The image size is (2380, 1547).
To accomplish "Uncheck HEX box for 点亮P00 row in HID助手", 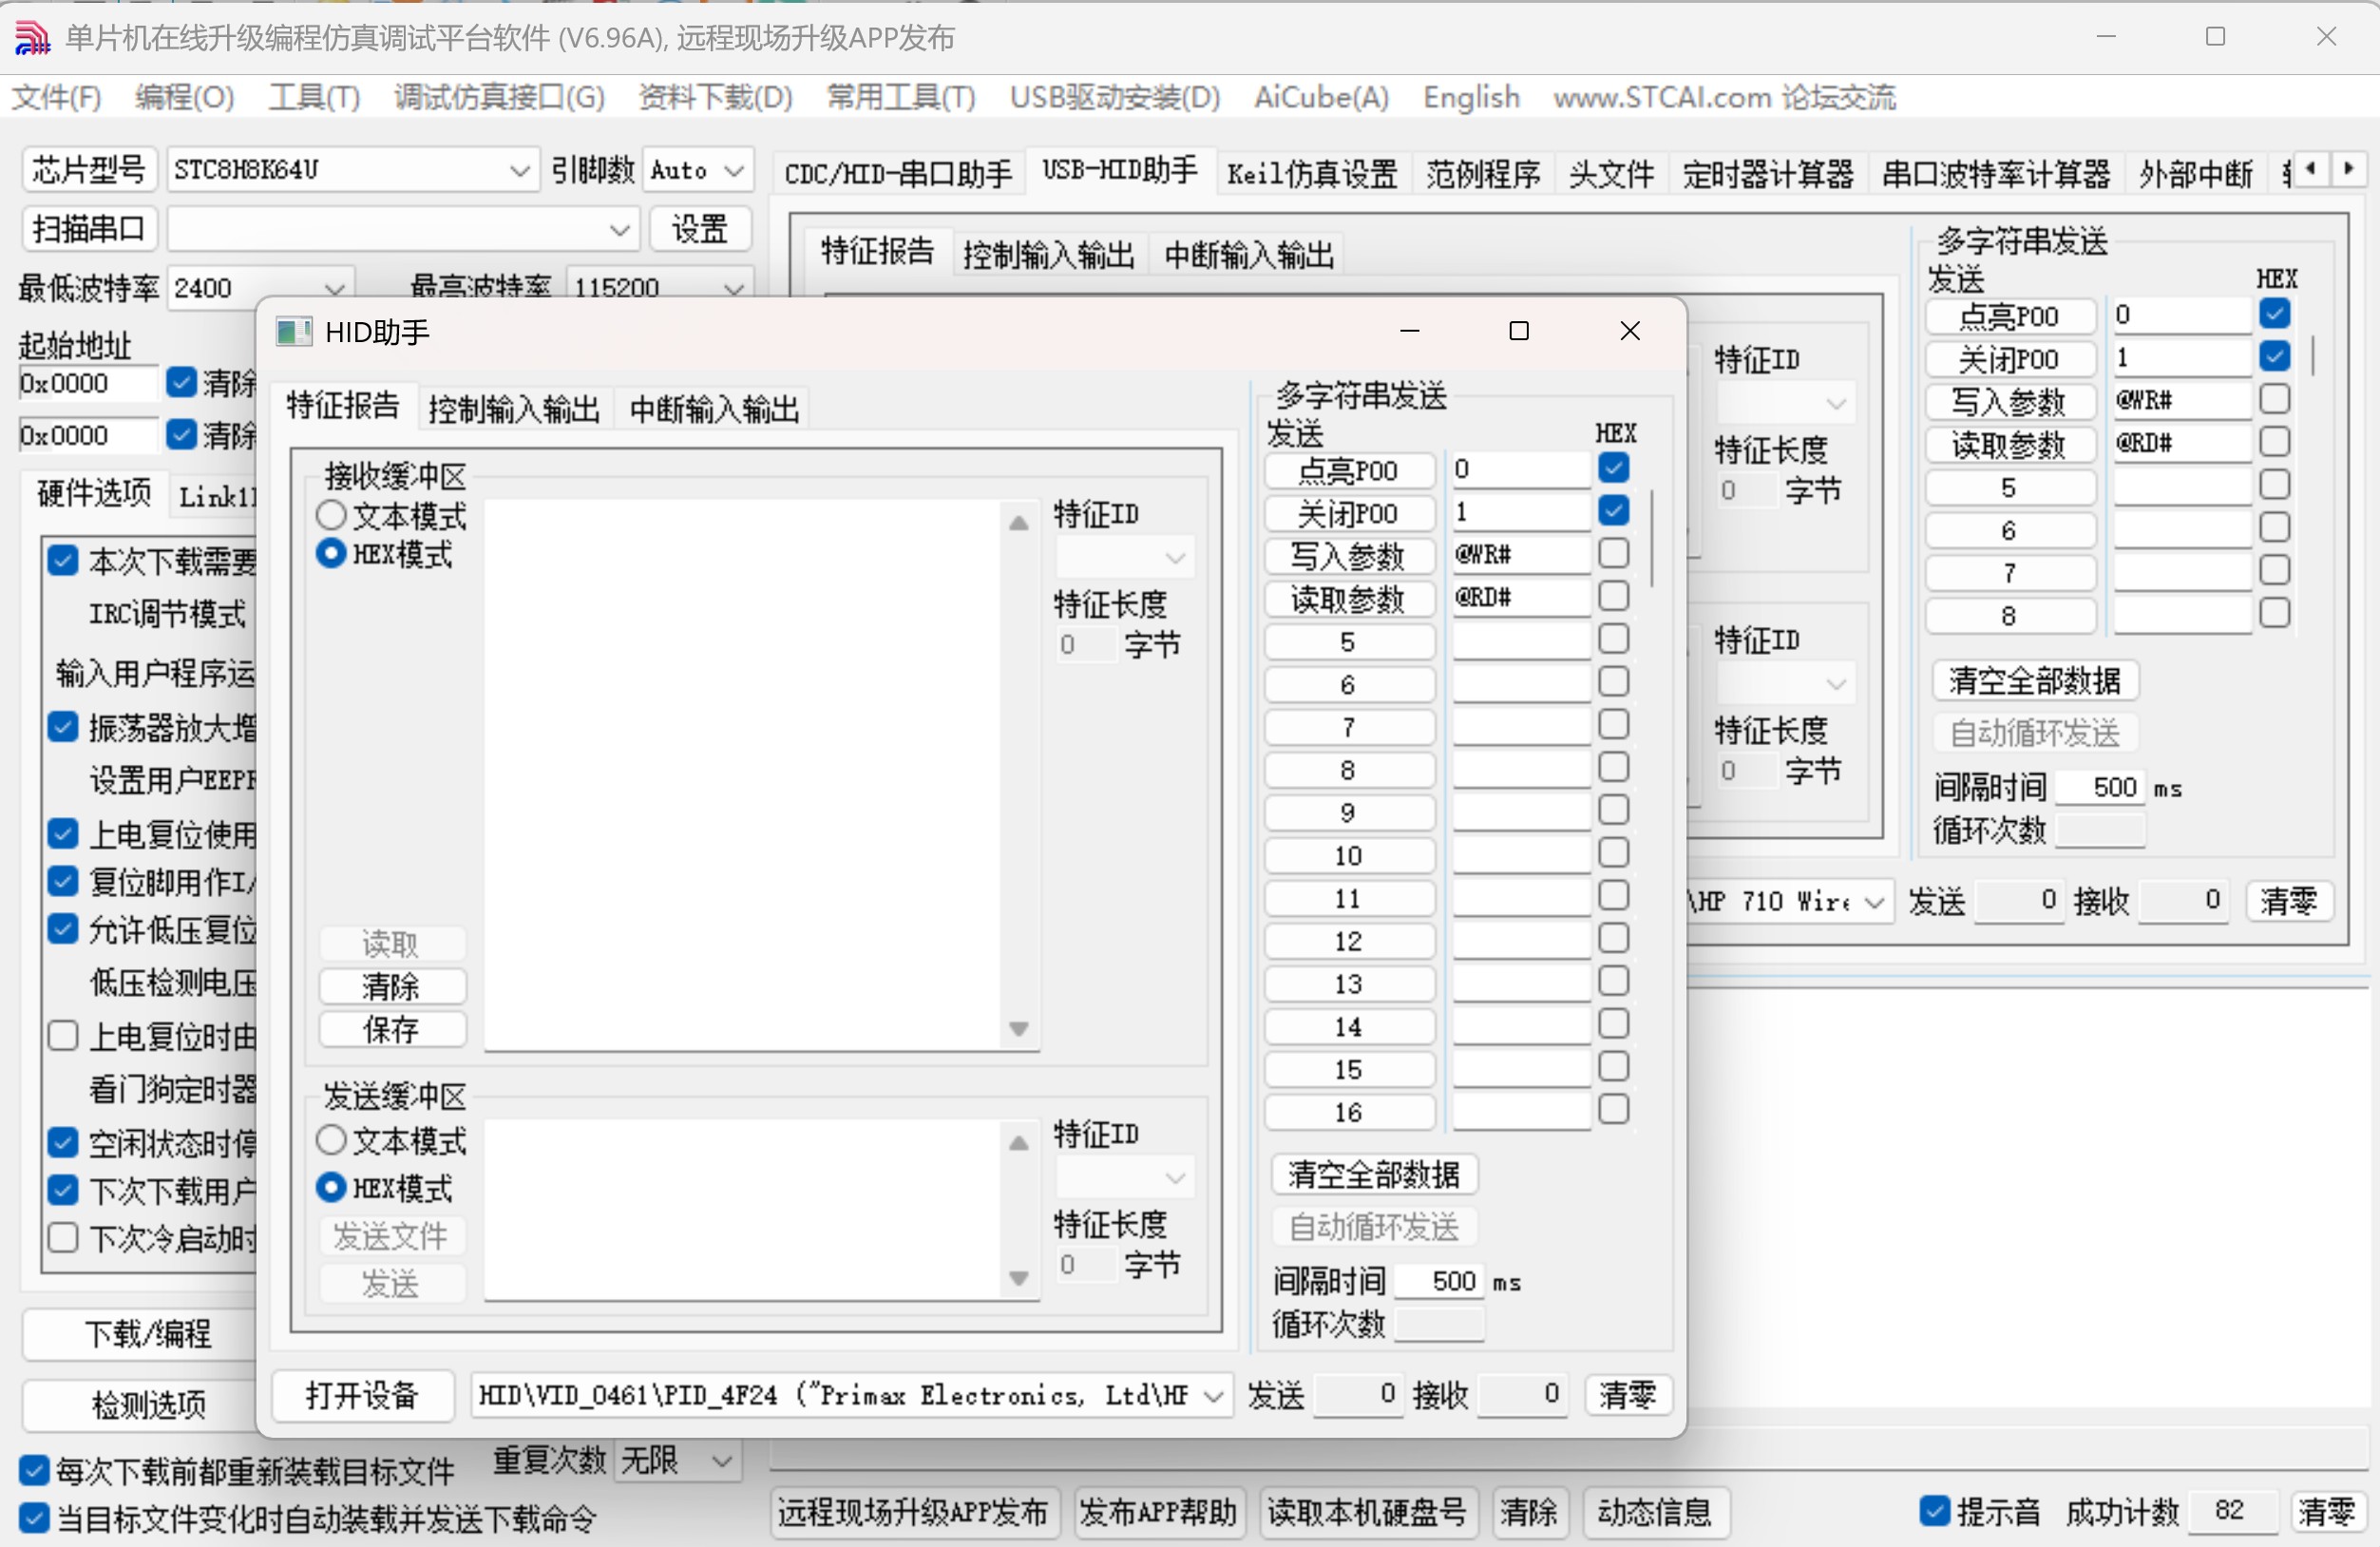I will point(1613,468).
